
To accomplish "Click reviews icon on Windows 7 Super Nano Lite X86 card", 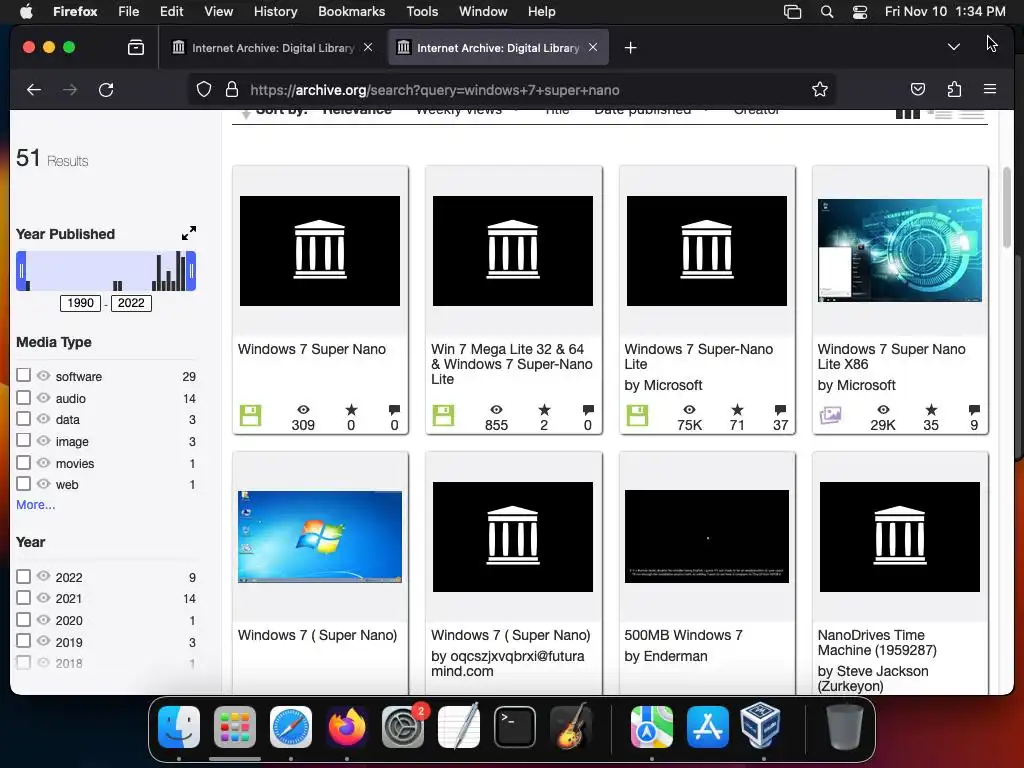I will click(974, 409).
